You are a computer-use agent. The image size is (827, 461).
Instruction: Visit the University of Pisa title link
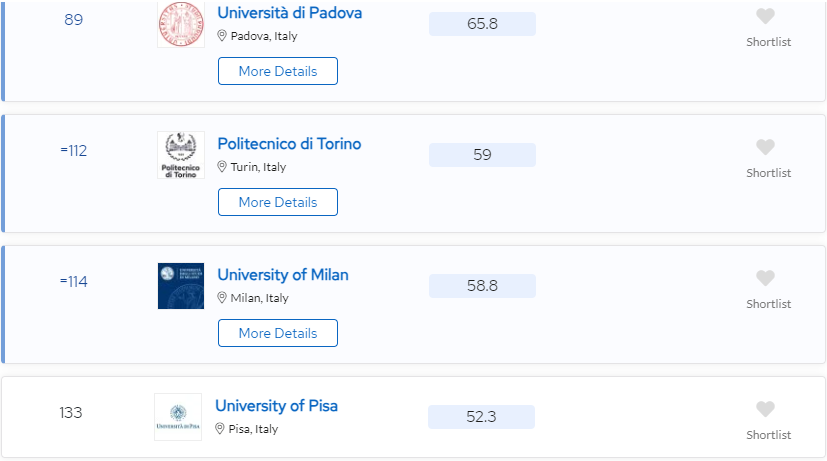pyautogui.click(x=276, y=406)
